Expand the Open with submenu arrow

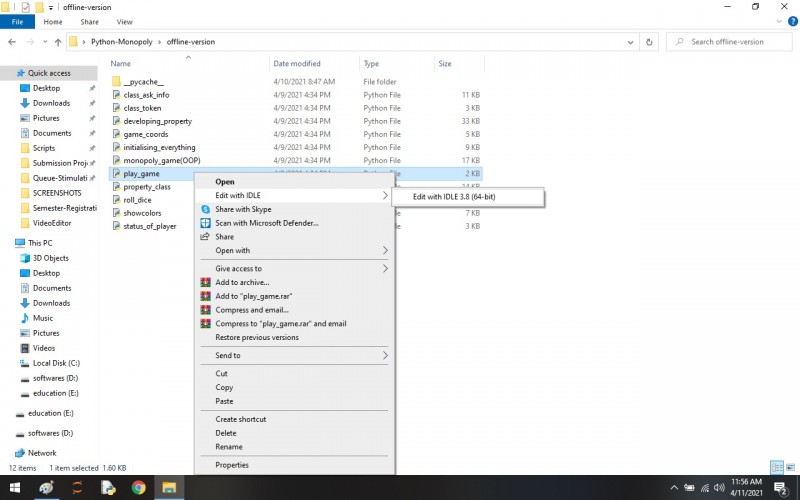tap(385, 251)
